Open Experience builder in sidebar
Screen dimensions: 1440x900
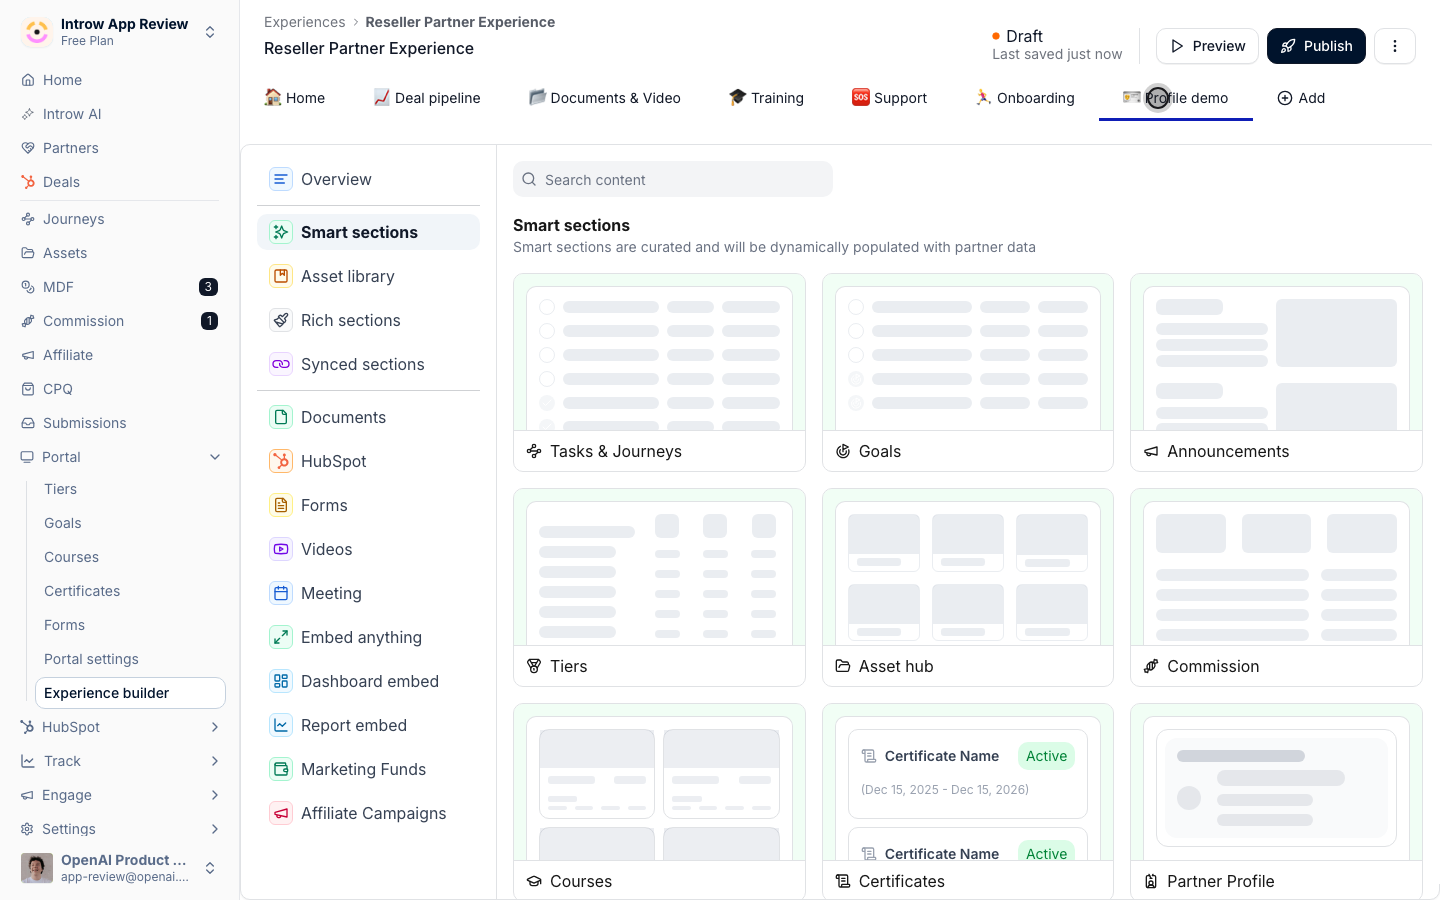pyautogui.click(x=130, y=693)
